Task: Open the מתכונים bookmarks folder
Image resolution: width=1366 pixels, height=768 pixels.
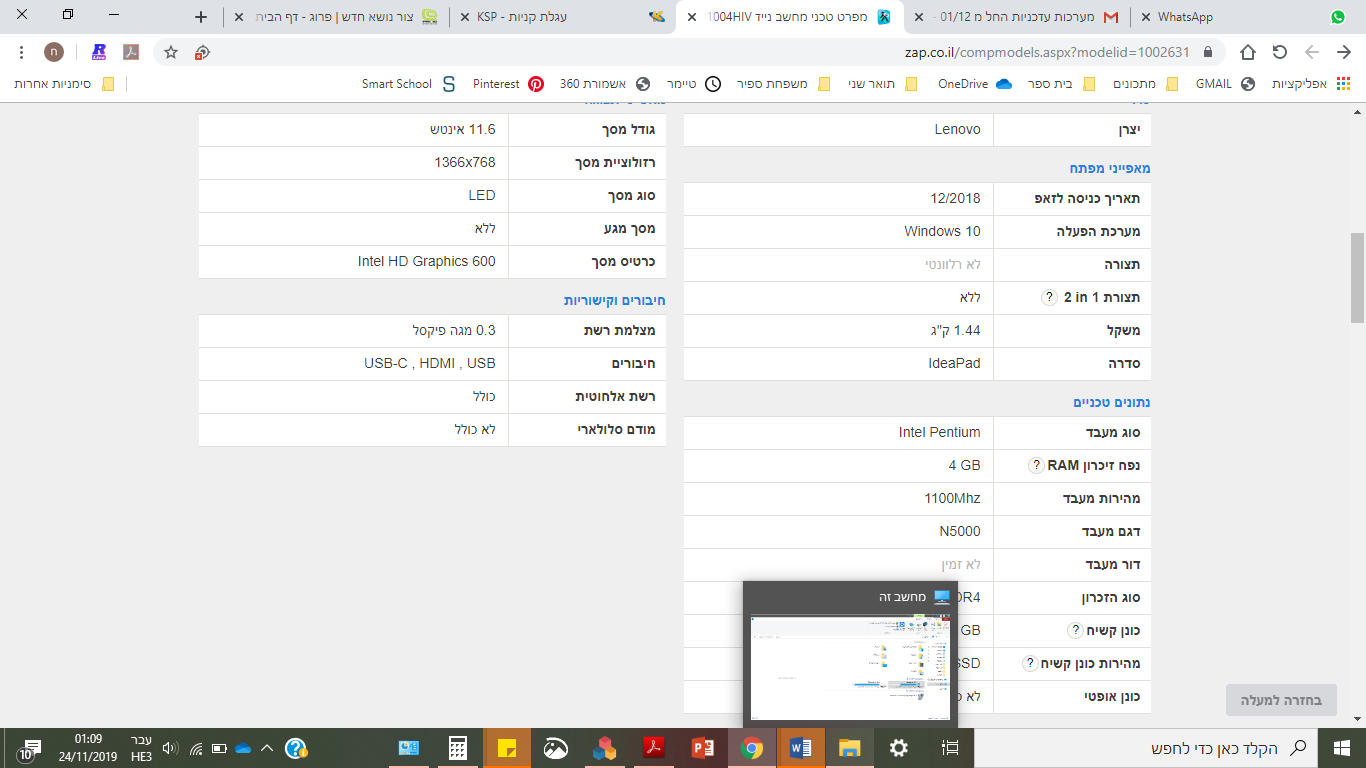Action: (x=1146, y=84)
